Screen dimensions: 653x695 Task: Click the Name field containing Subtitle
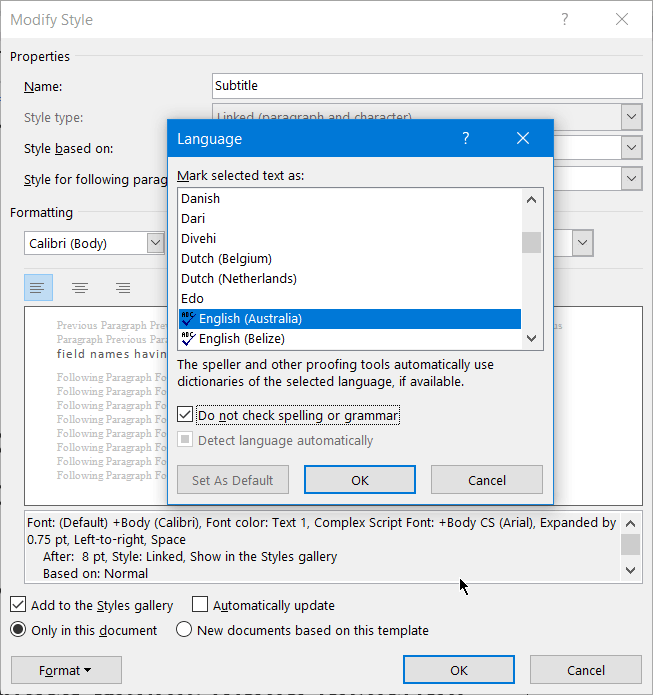(x=427, y=86)
